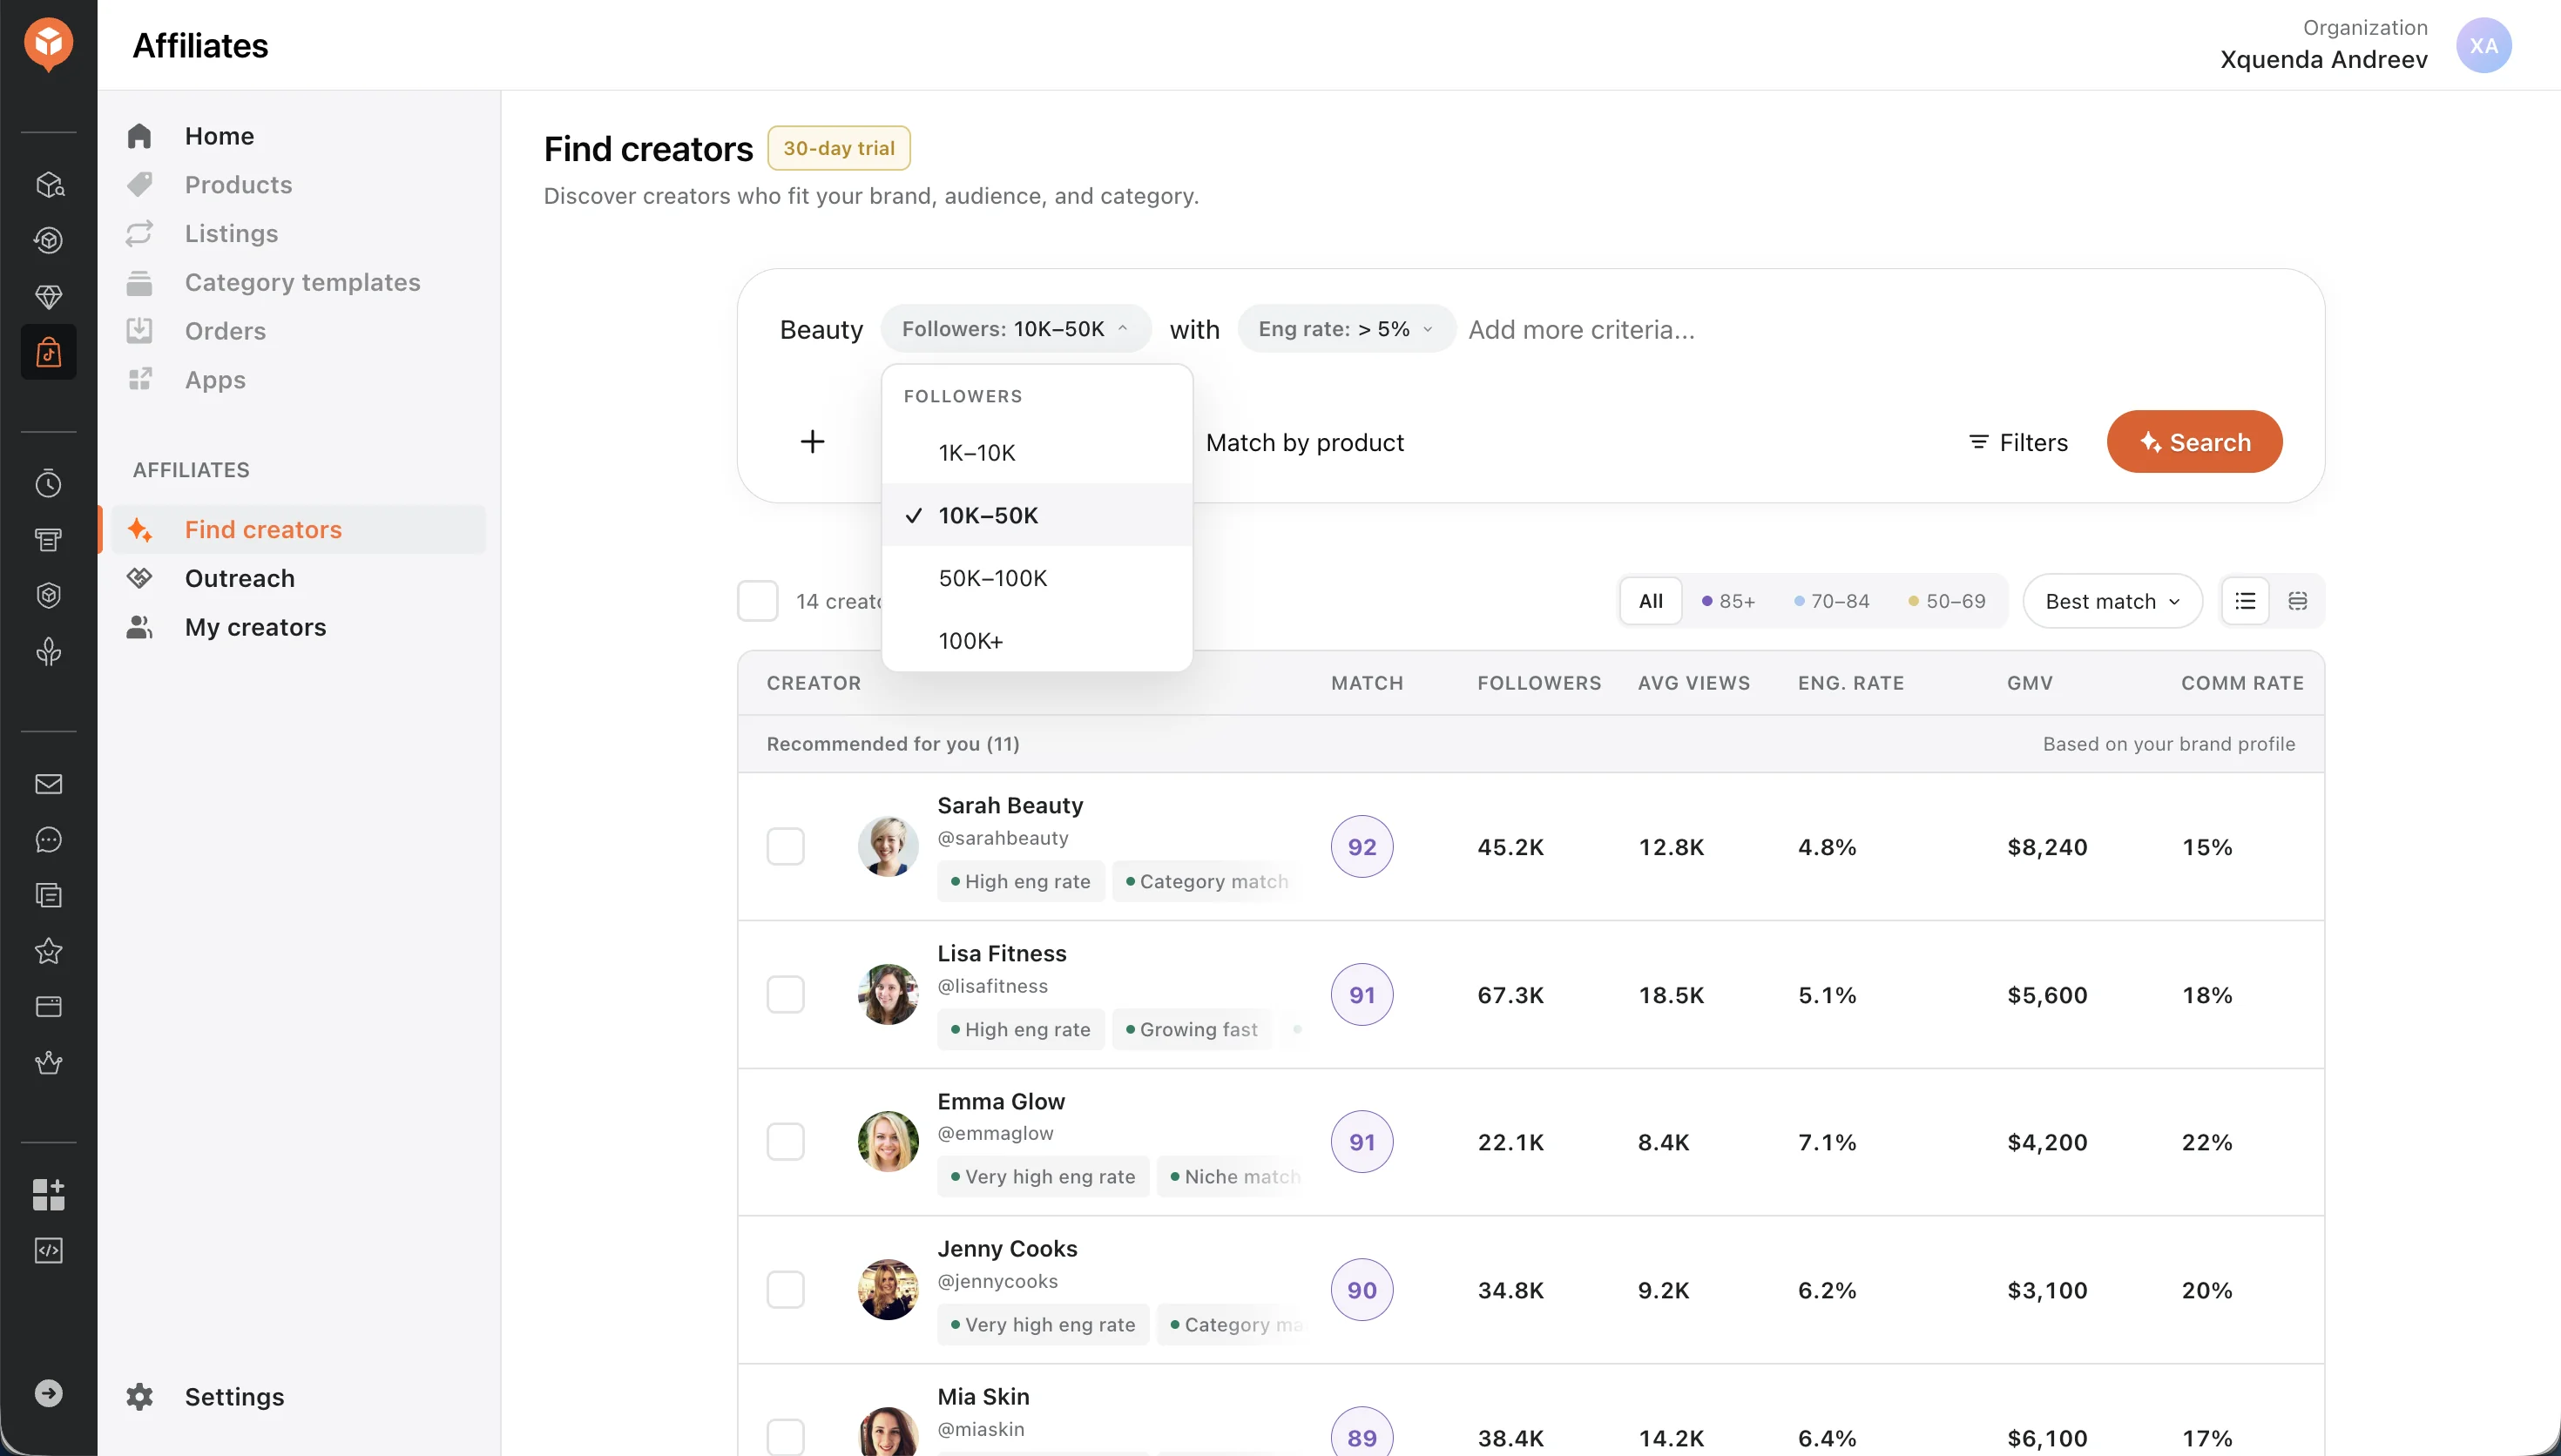Select the 100K+ followers option
The height and width of the screenshot is (1456, 2561).
[x=1037, y=641]
